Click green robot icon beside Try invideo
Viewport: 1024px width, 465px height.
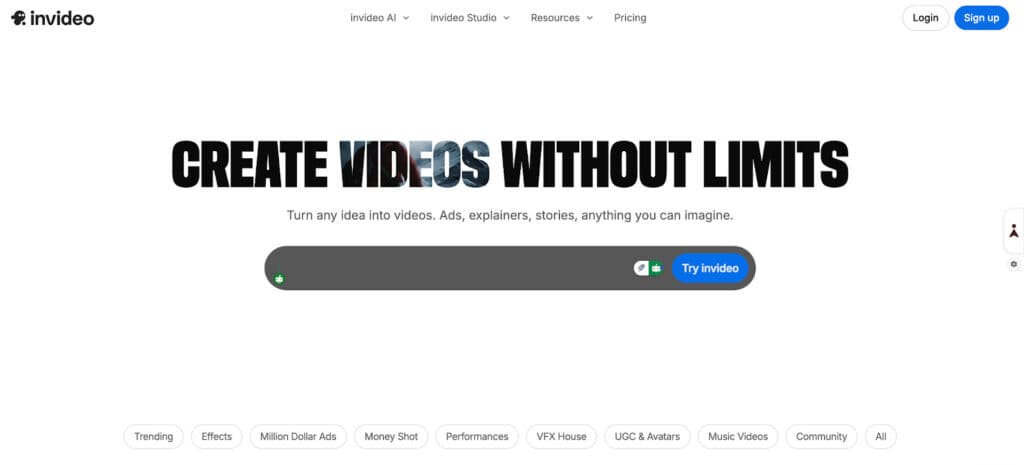(656, 268)
